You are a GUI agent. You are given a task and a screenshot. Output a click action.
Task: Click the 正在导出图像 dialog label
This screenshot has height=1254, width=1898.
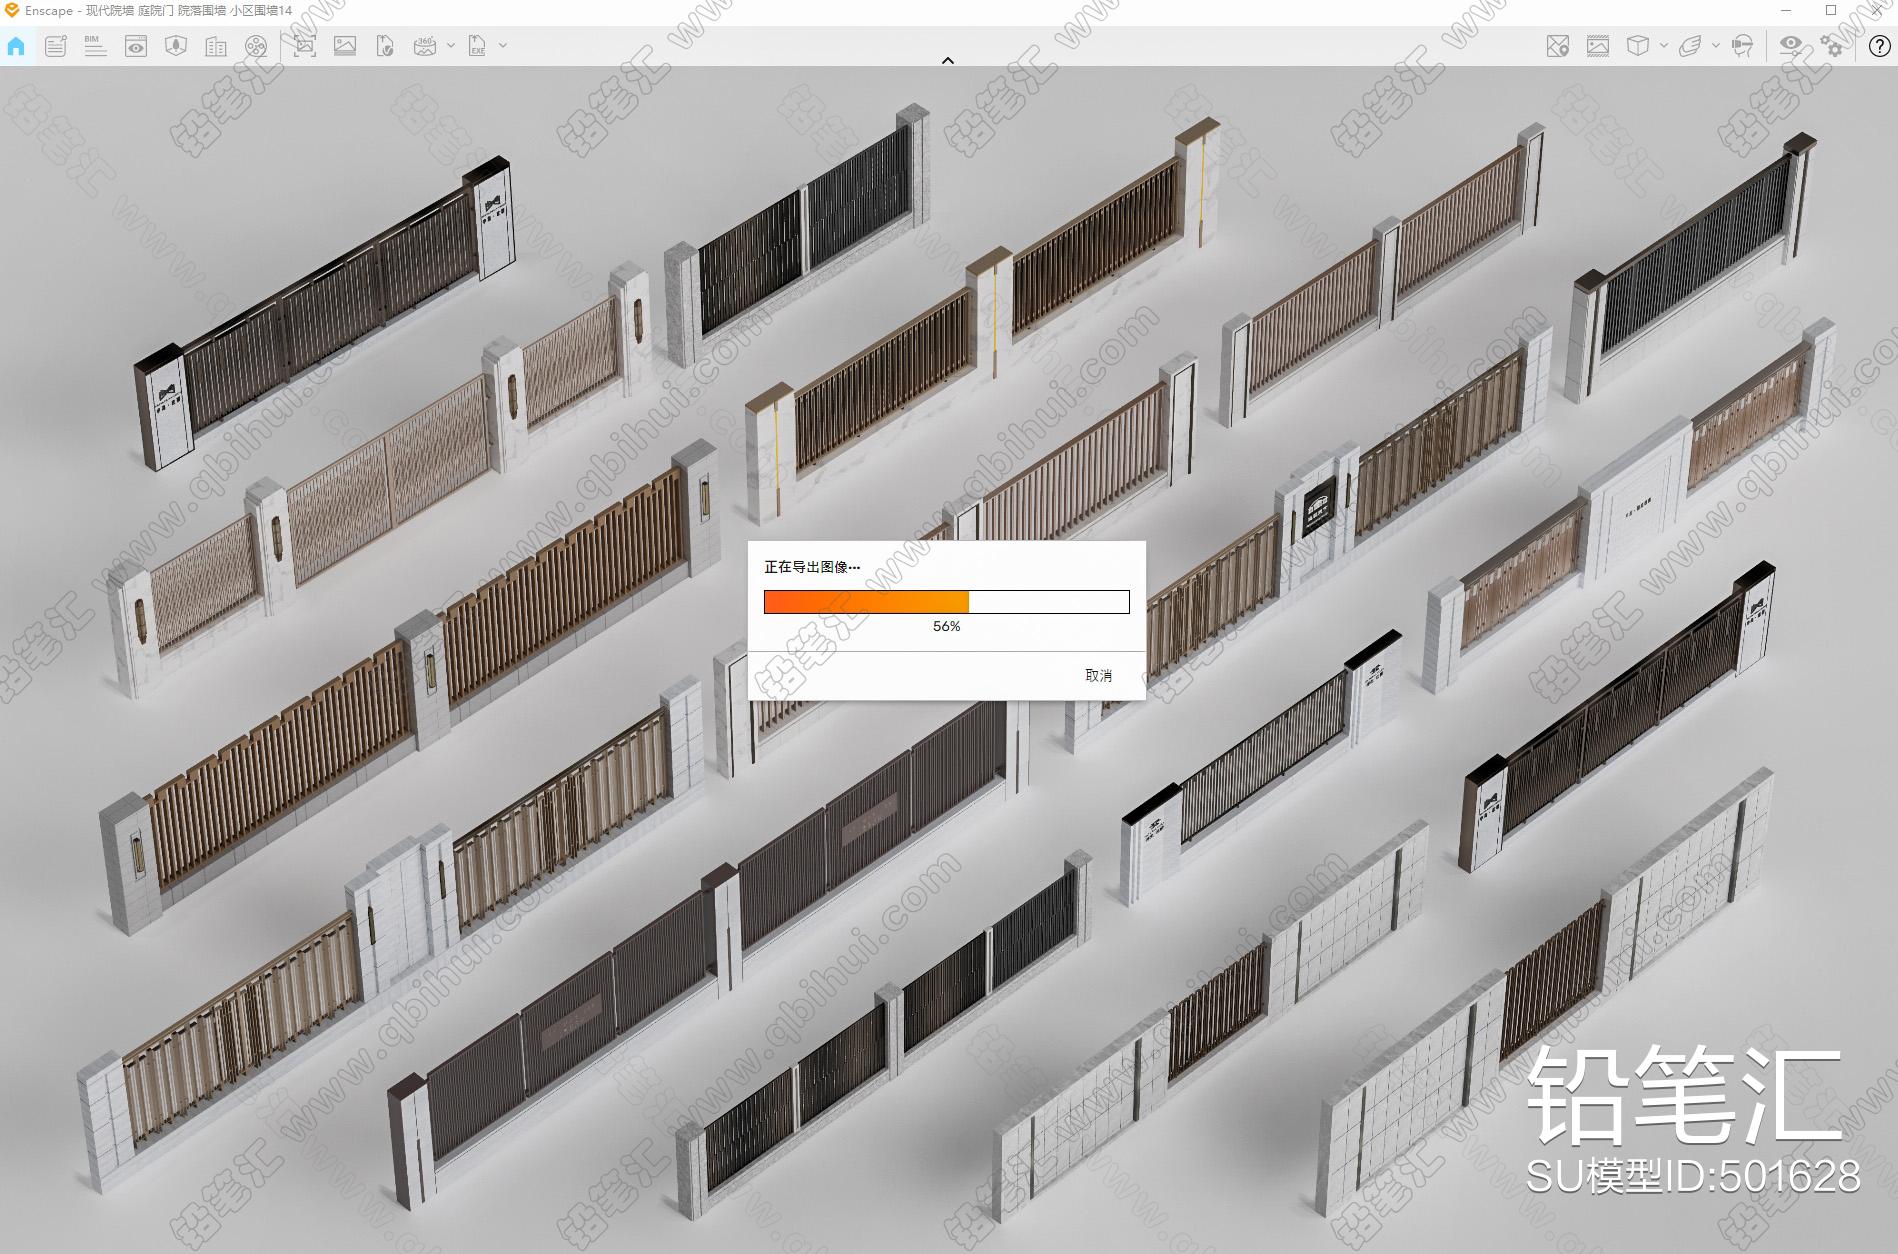tap(812, 567)
